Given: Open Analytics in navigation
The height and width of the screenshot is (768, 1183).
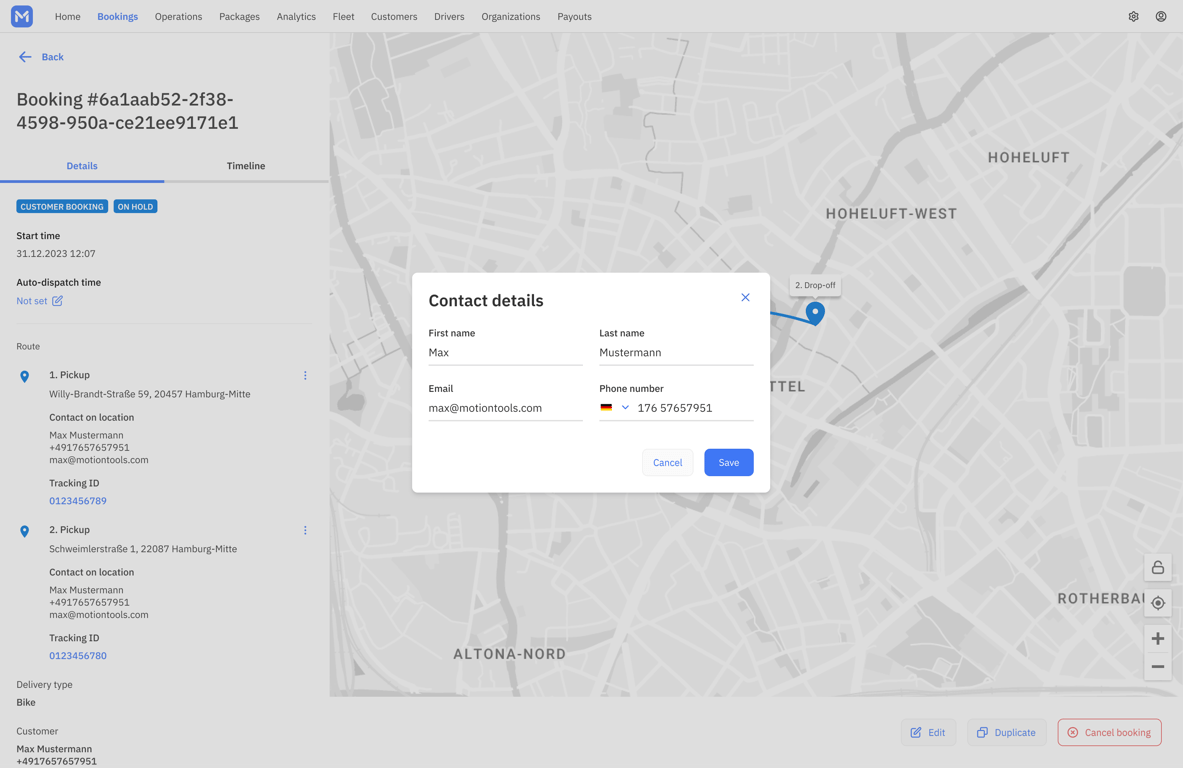Looking at the screenshot, I should (x=296, y=17).
